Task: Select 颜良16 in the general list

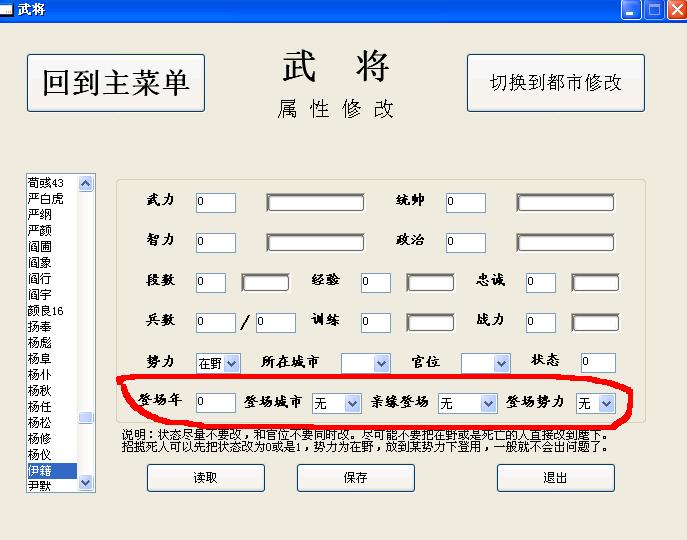Action: coord(52,311)
